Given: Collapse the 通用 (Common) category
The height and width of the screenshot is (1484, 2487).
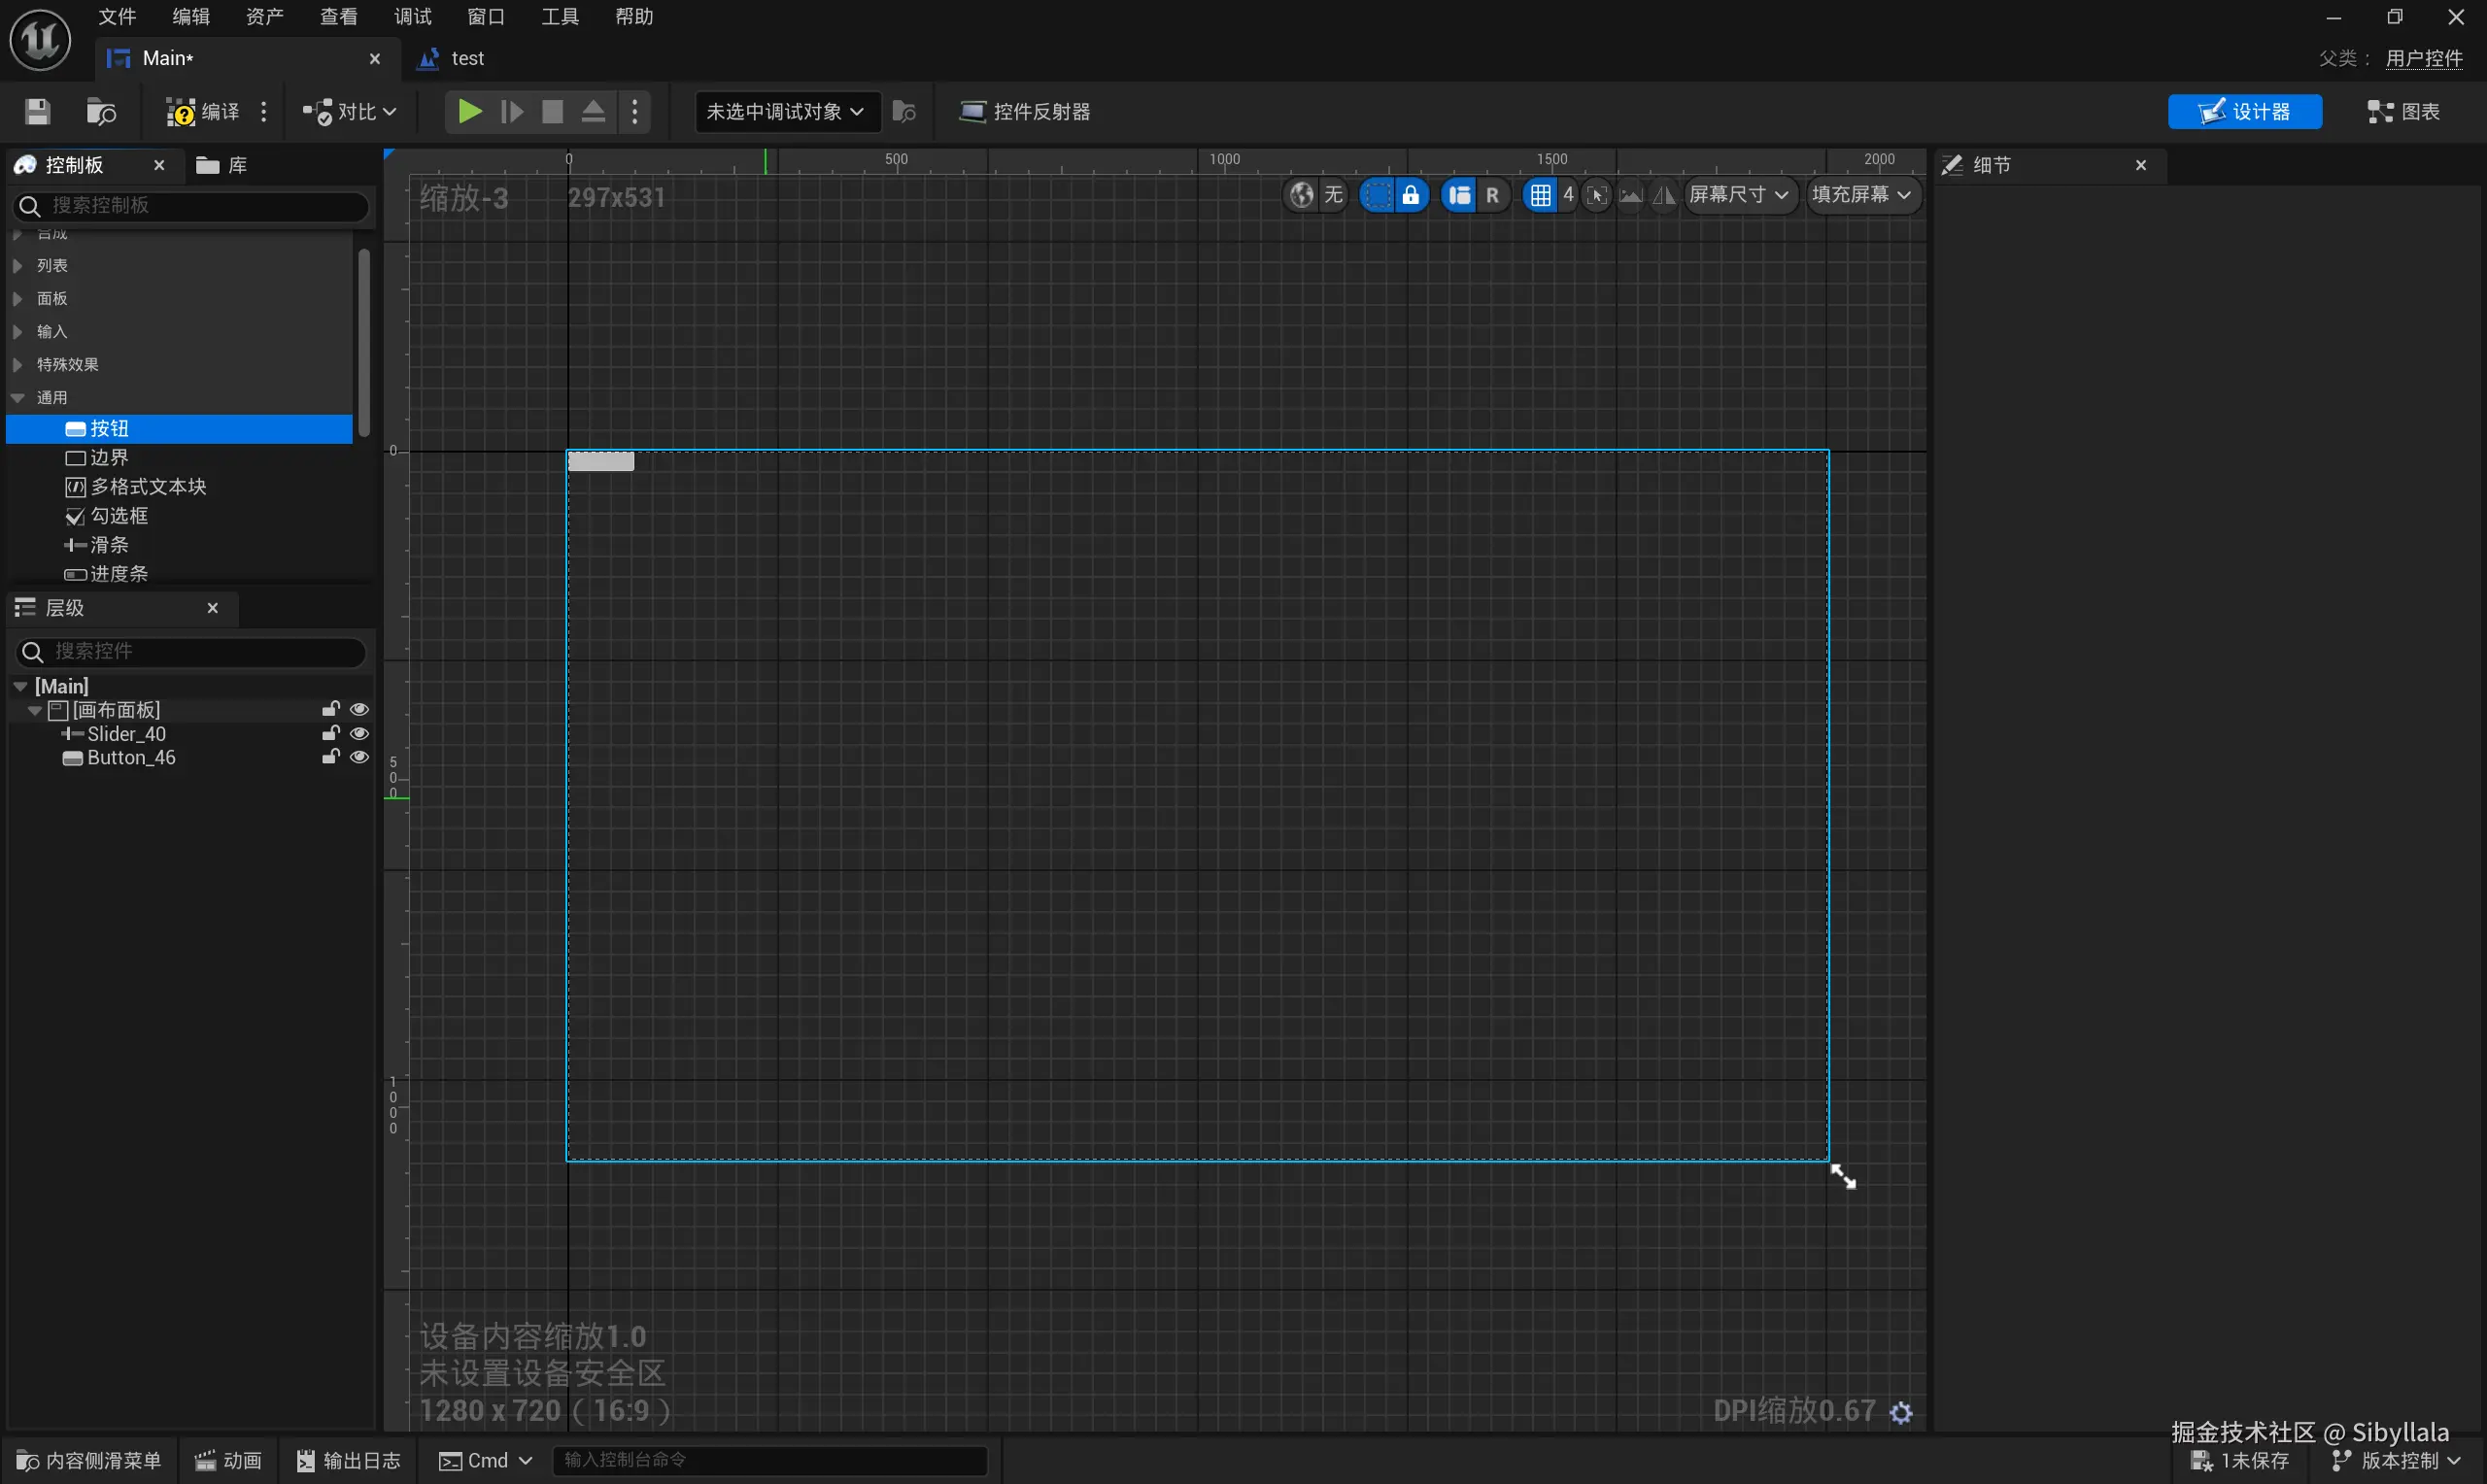Looking at the screenshot, I should point(18,398).
